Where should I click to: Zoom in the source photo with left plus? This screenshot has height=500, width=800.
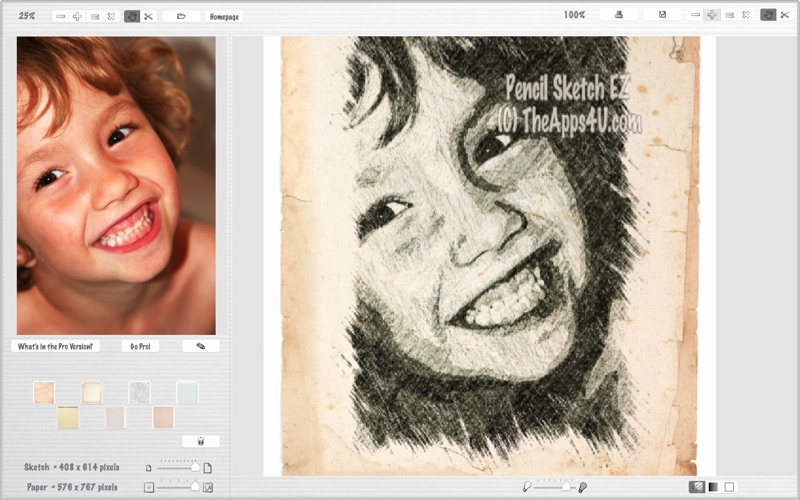pyautogui.click(x=78, y=16)
